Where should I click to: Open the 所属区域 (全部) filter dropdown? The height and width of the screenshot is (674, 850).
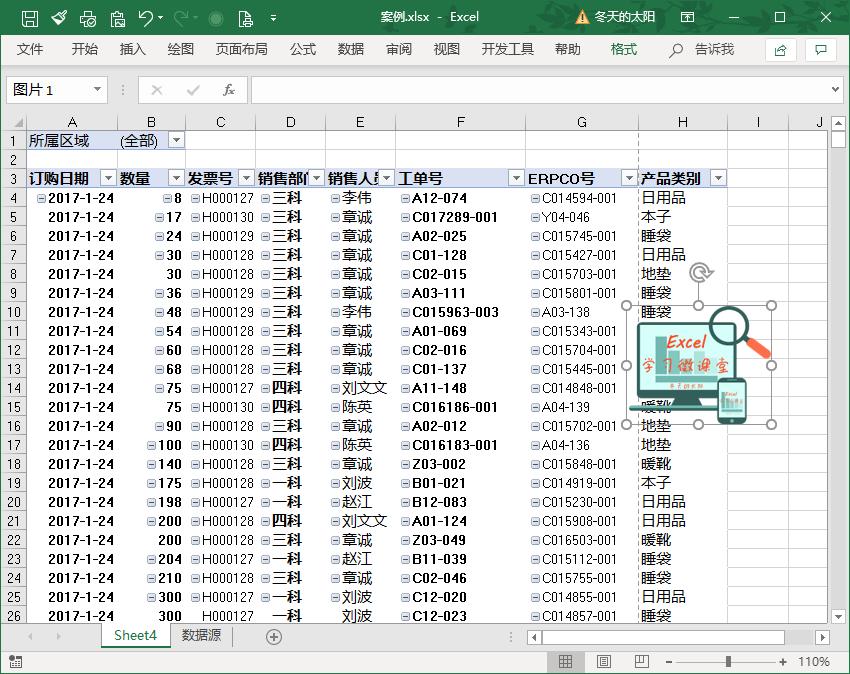(175, 140)
